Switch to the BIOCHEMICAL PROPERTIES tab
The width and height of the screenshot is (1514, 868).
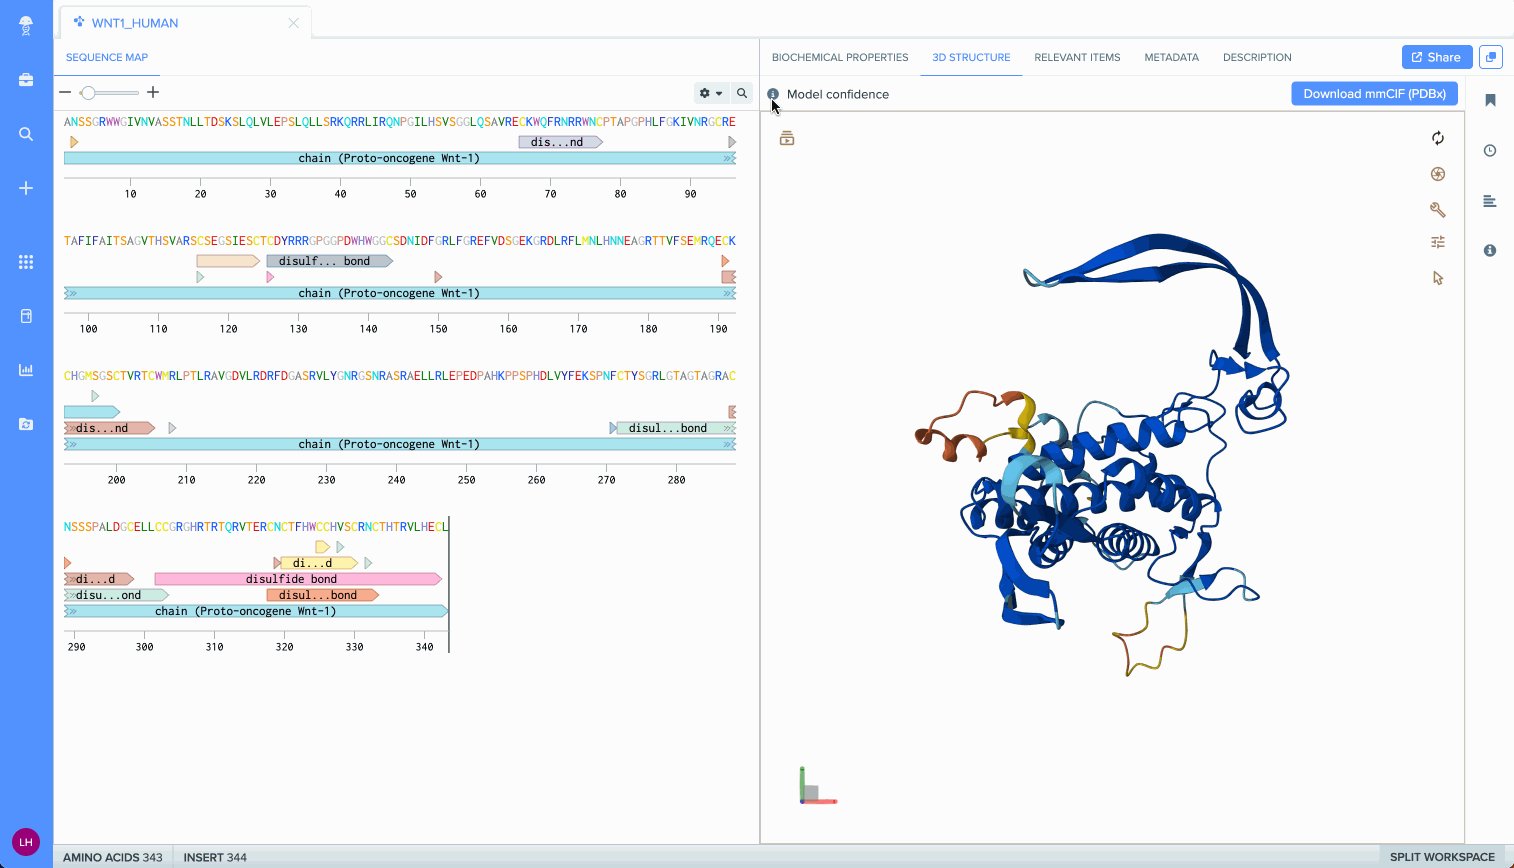(x=839, y=57)
